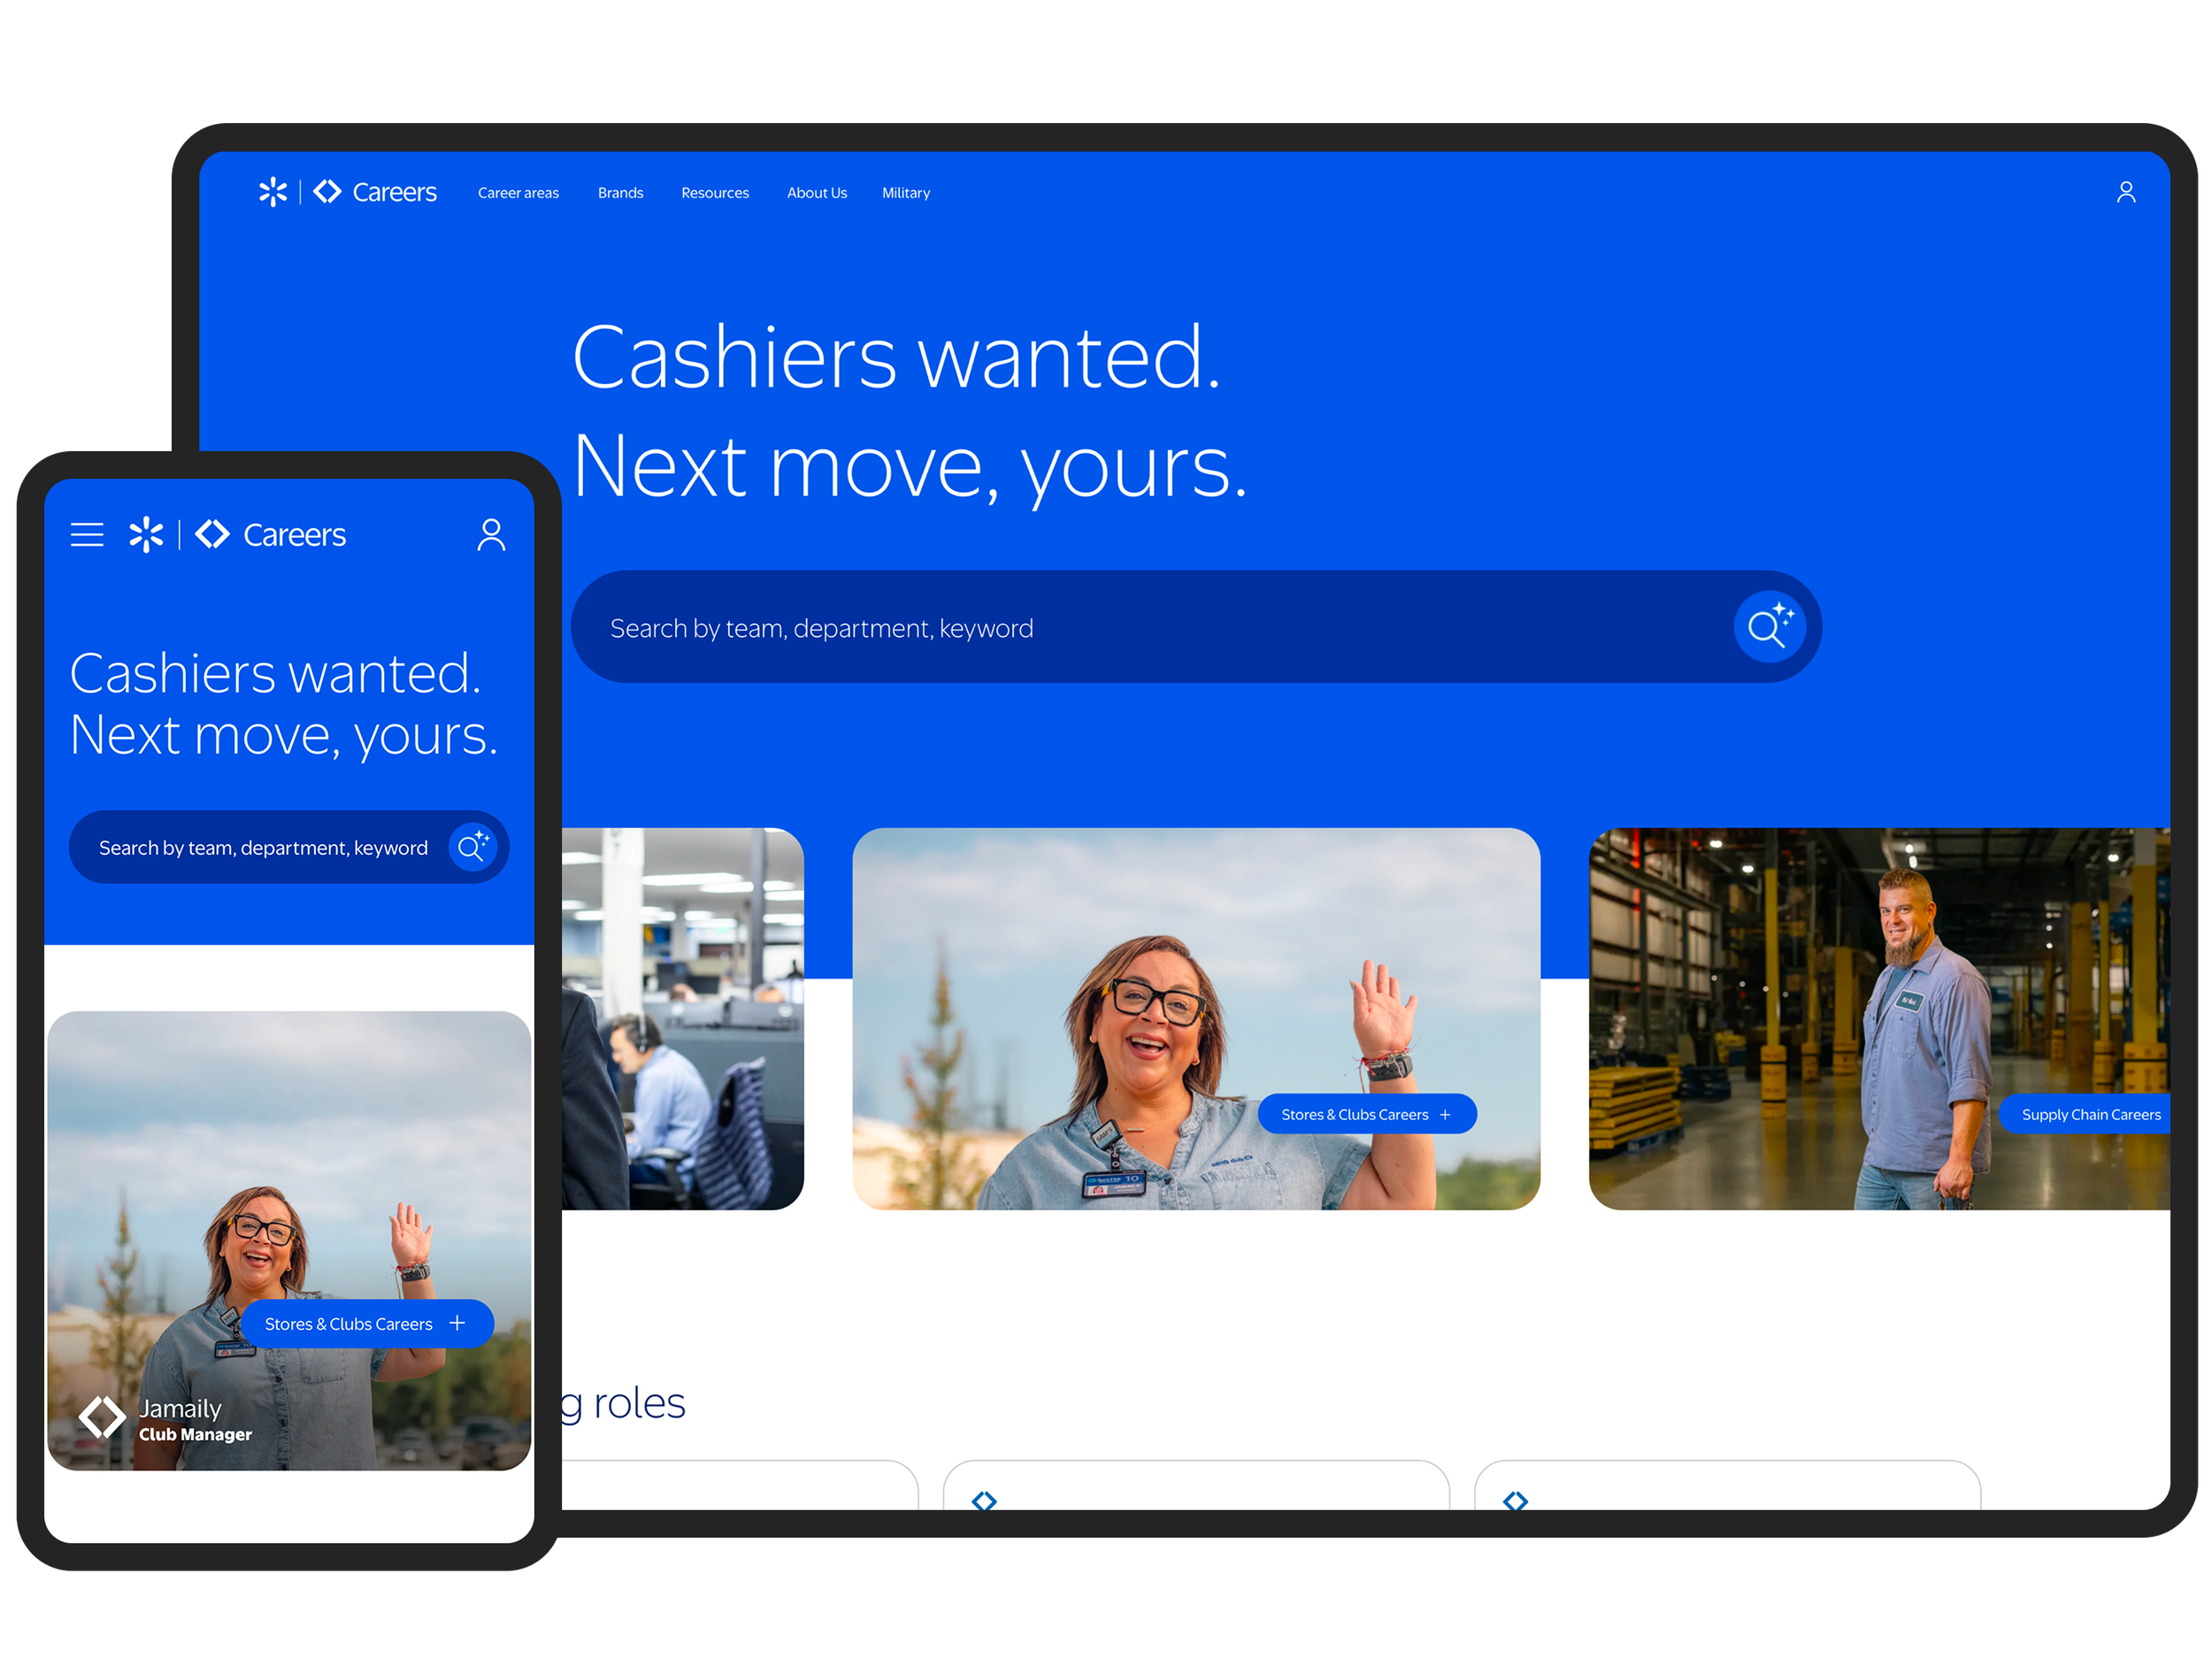Viewport: 2212px width, 1658px height.
Task: Click the diamond icon beside Jamaily's name
Action: (102, 1418)
